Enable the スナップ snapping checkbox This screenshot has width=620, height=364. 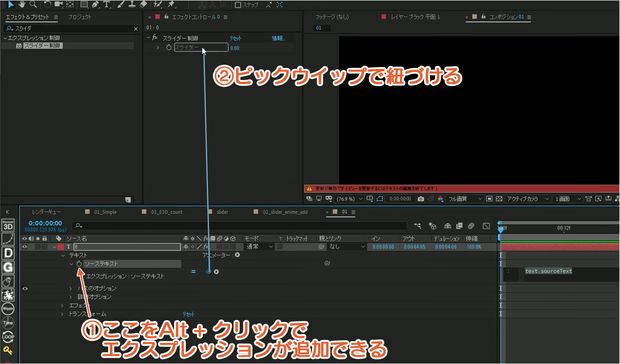tap(238, 5)
